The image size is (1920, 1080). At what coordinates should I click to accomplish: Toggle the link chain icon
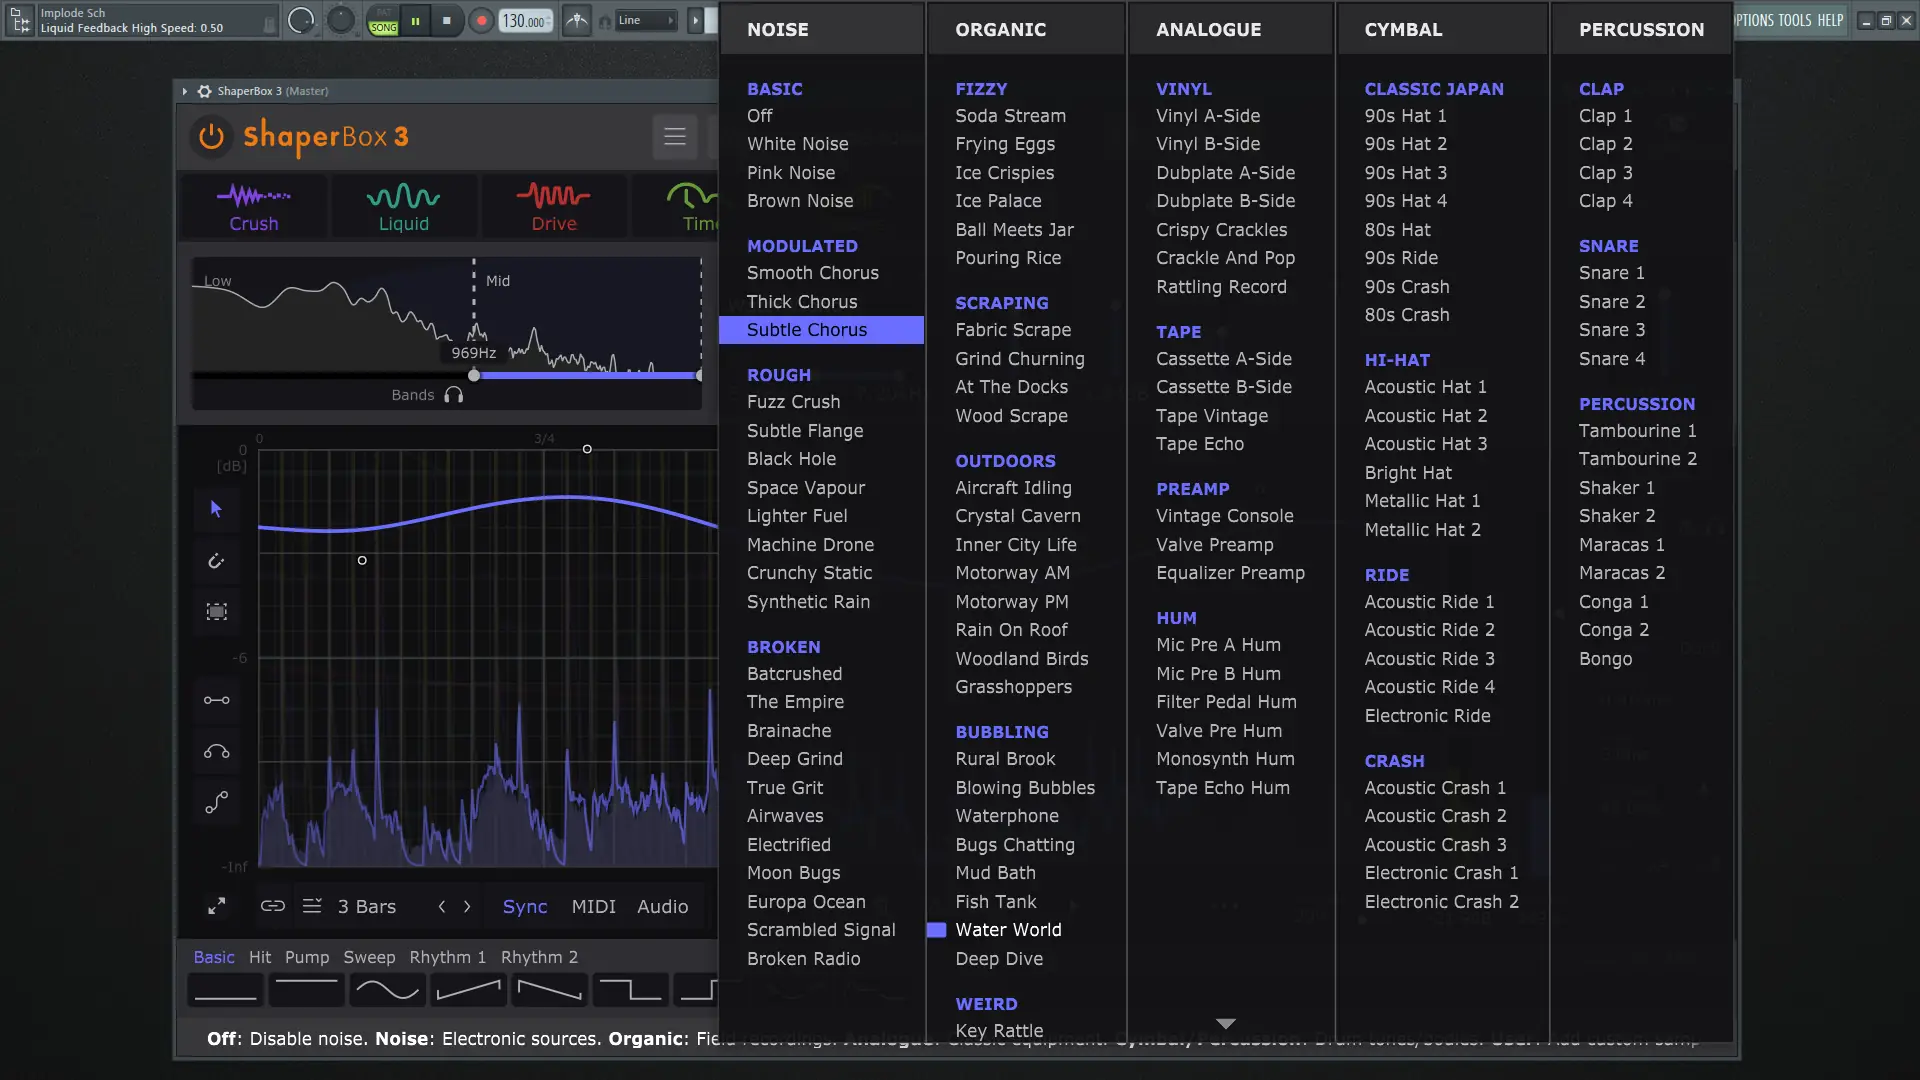click(x=273, y=906)
